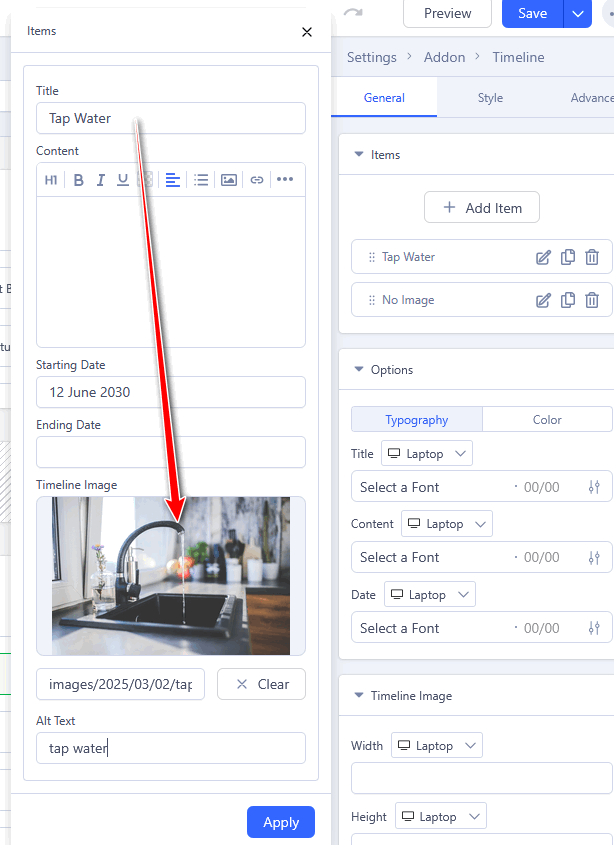
Task: Insert a bulleted list in editor
Action: coord(201,180)
